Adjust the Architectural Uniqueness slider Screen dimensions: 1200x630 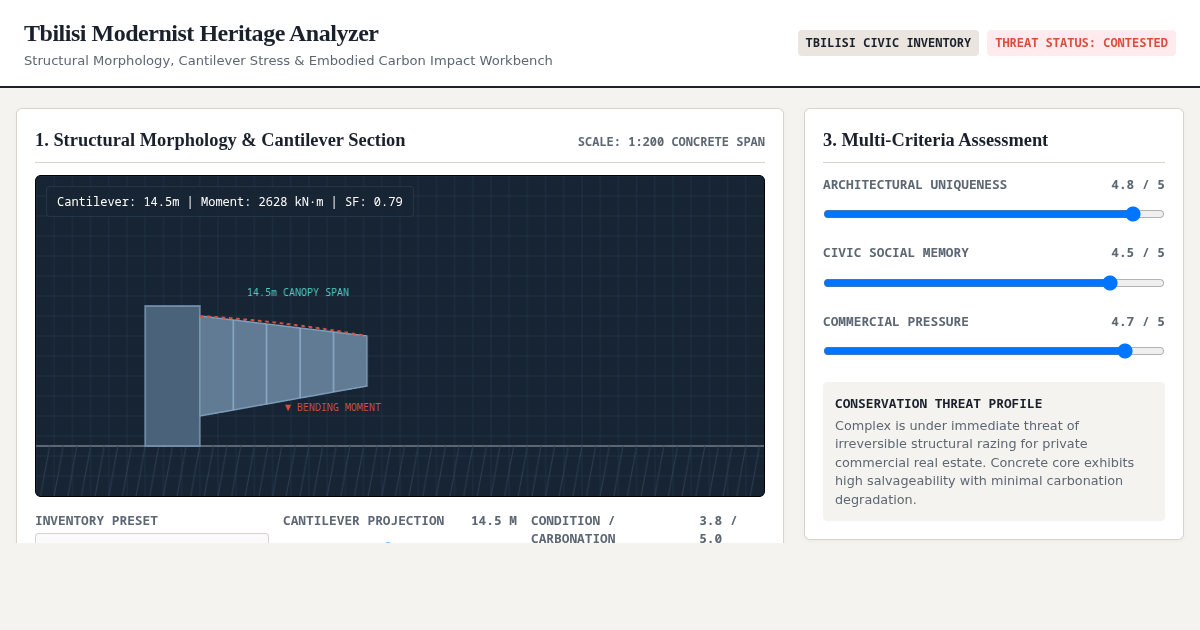coord(994,214)
